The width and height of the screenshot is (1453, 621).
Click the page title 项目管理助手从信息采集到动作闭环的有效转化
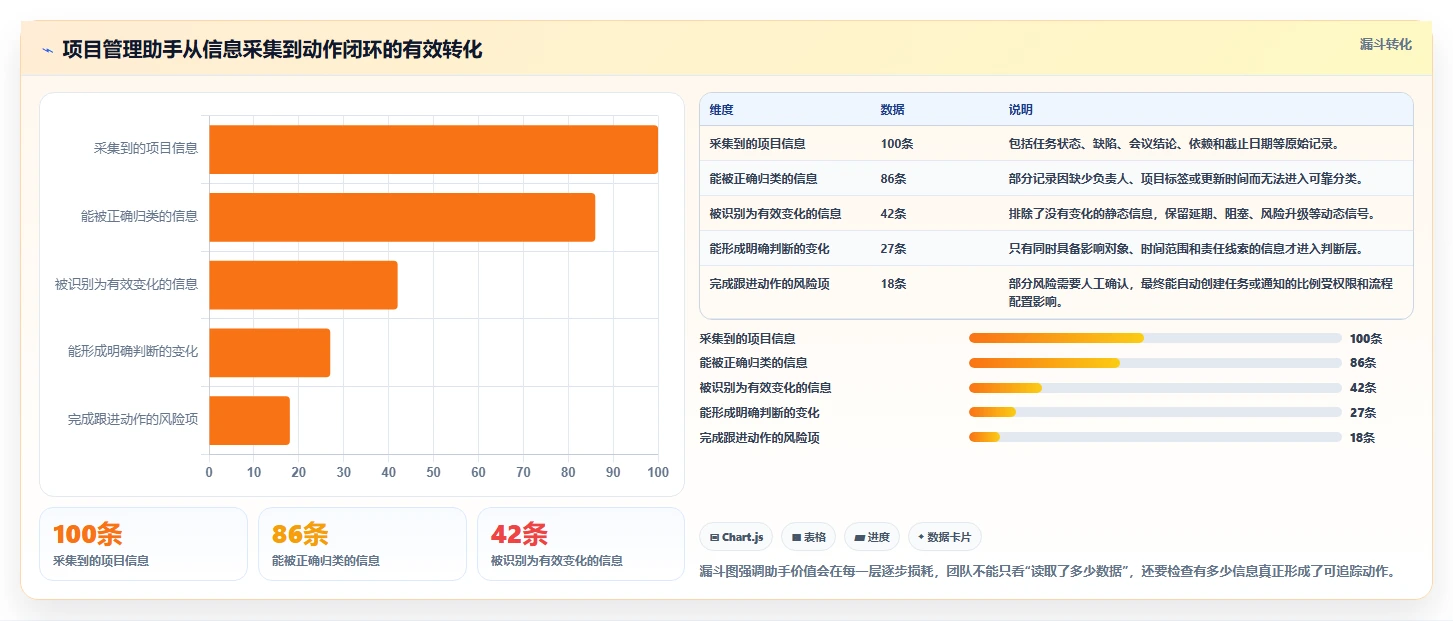click(272, 50)
